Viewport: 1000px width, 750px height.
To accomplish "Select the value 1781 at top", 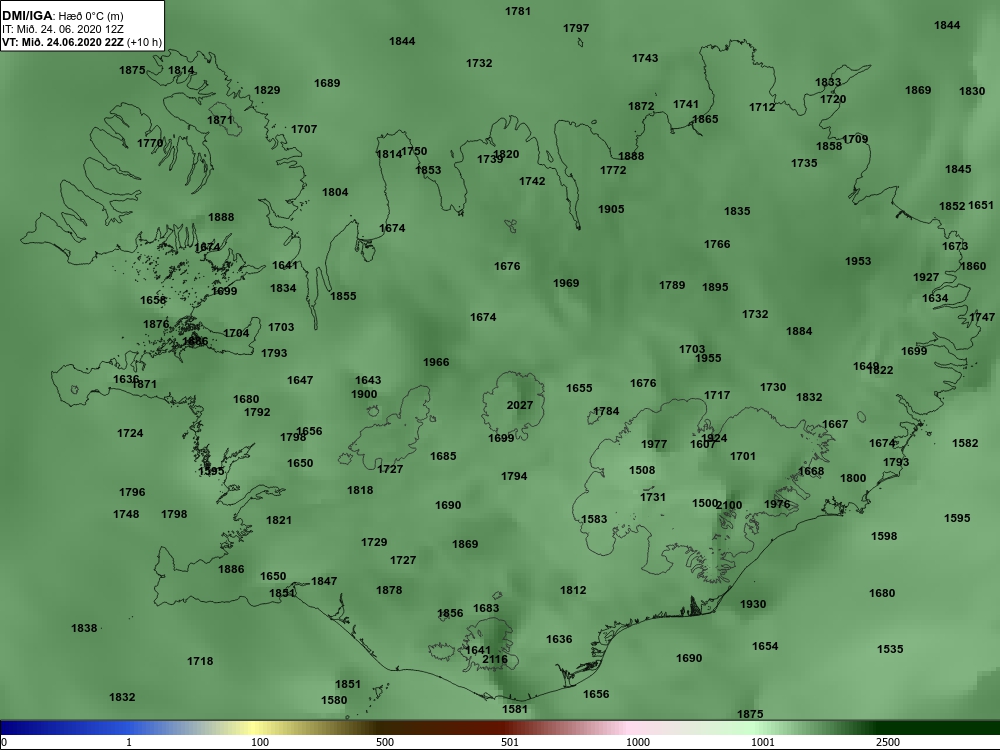I will pos(518,11).
